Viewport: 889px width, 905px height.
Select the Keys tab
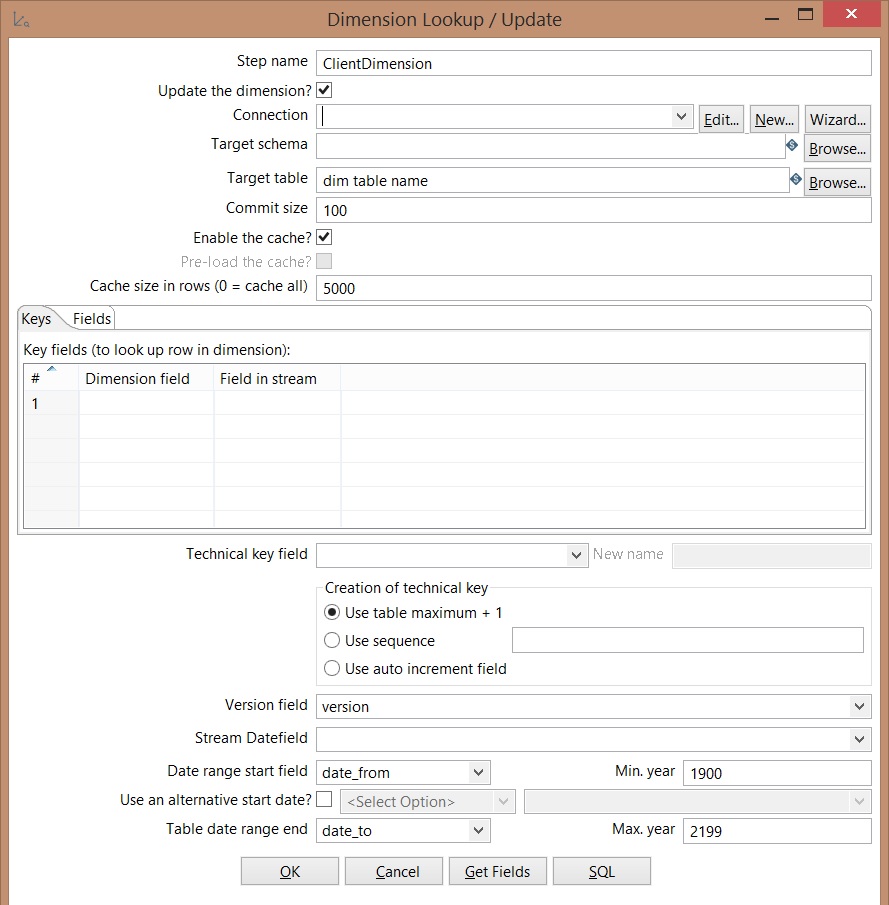point(37,319)
